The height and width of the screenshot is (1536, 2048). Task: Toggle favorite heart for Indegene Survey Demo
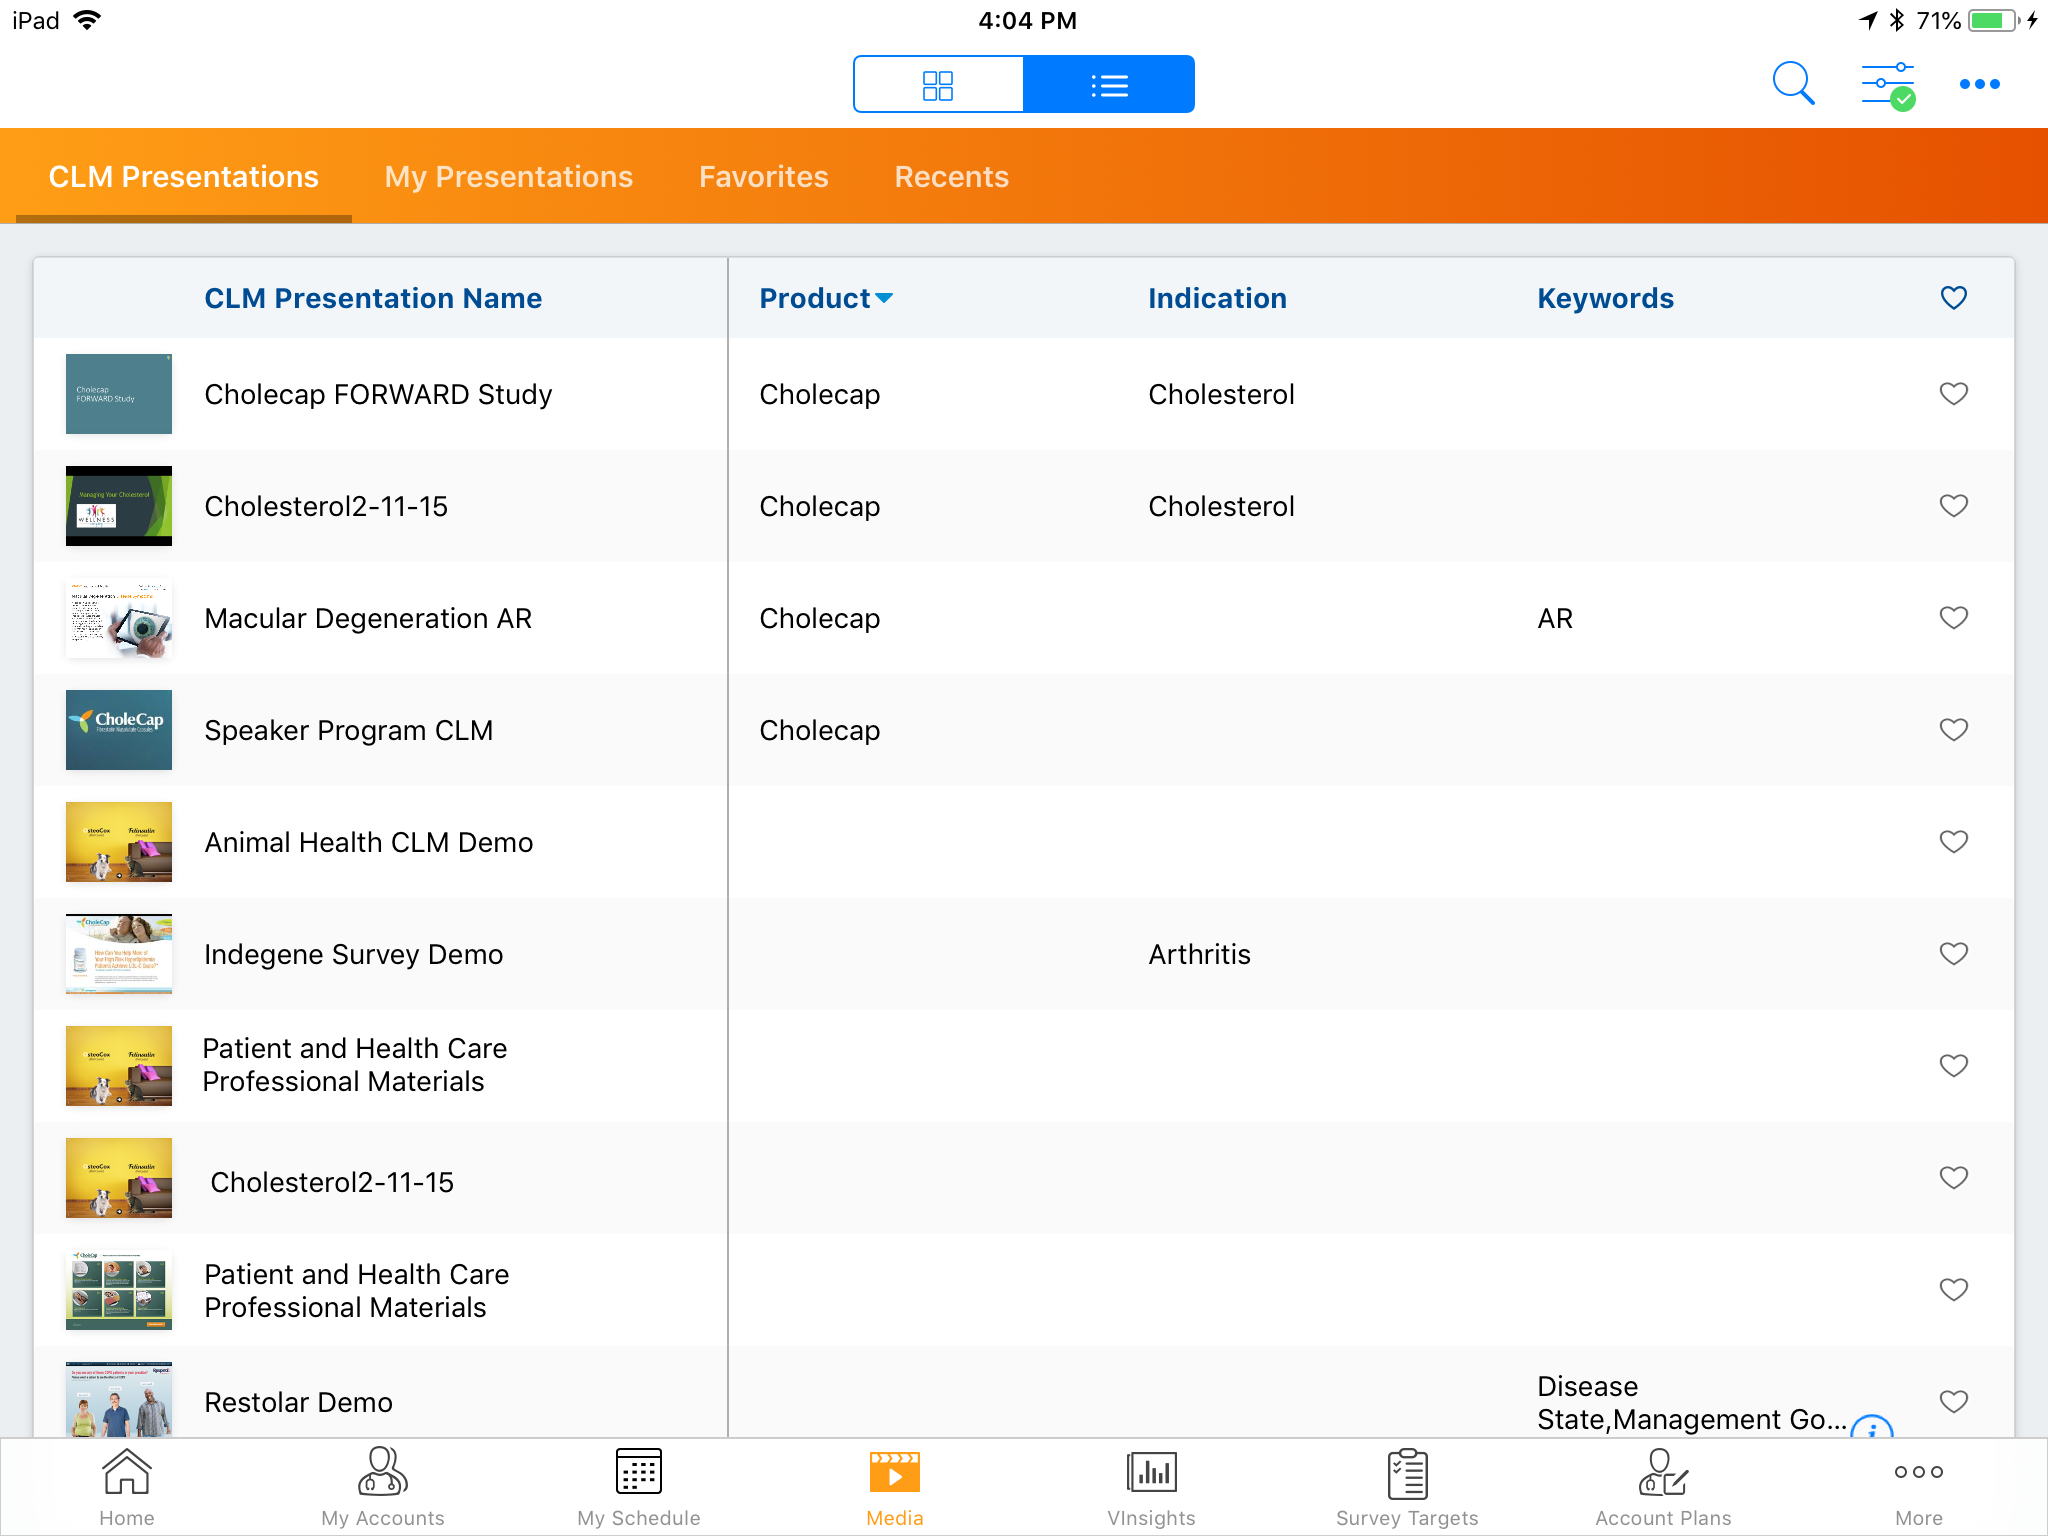point(1953,954)
